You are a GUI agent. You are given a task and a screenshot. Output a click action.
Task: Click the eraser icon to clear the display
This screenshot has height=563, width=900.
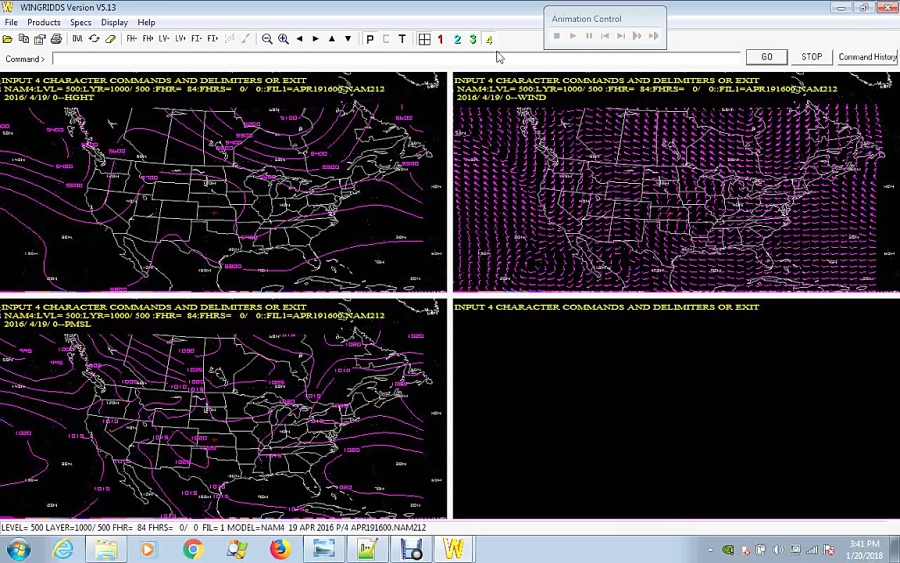110,39
